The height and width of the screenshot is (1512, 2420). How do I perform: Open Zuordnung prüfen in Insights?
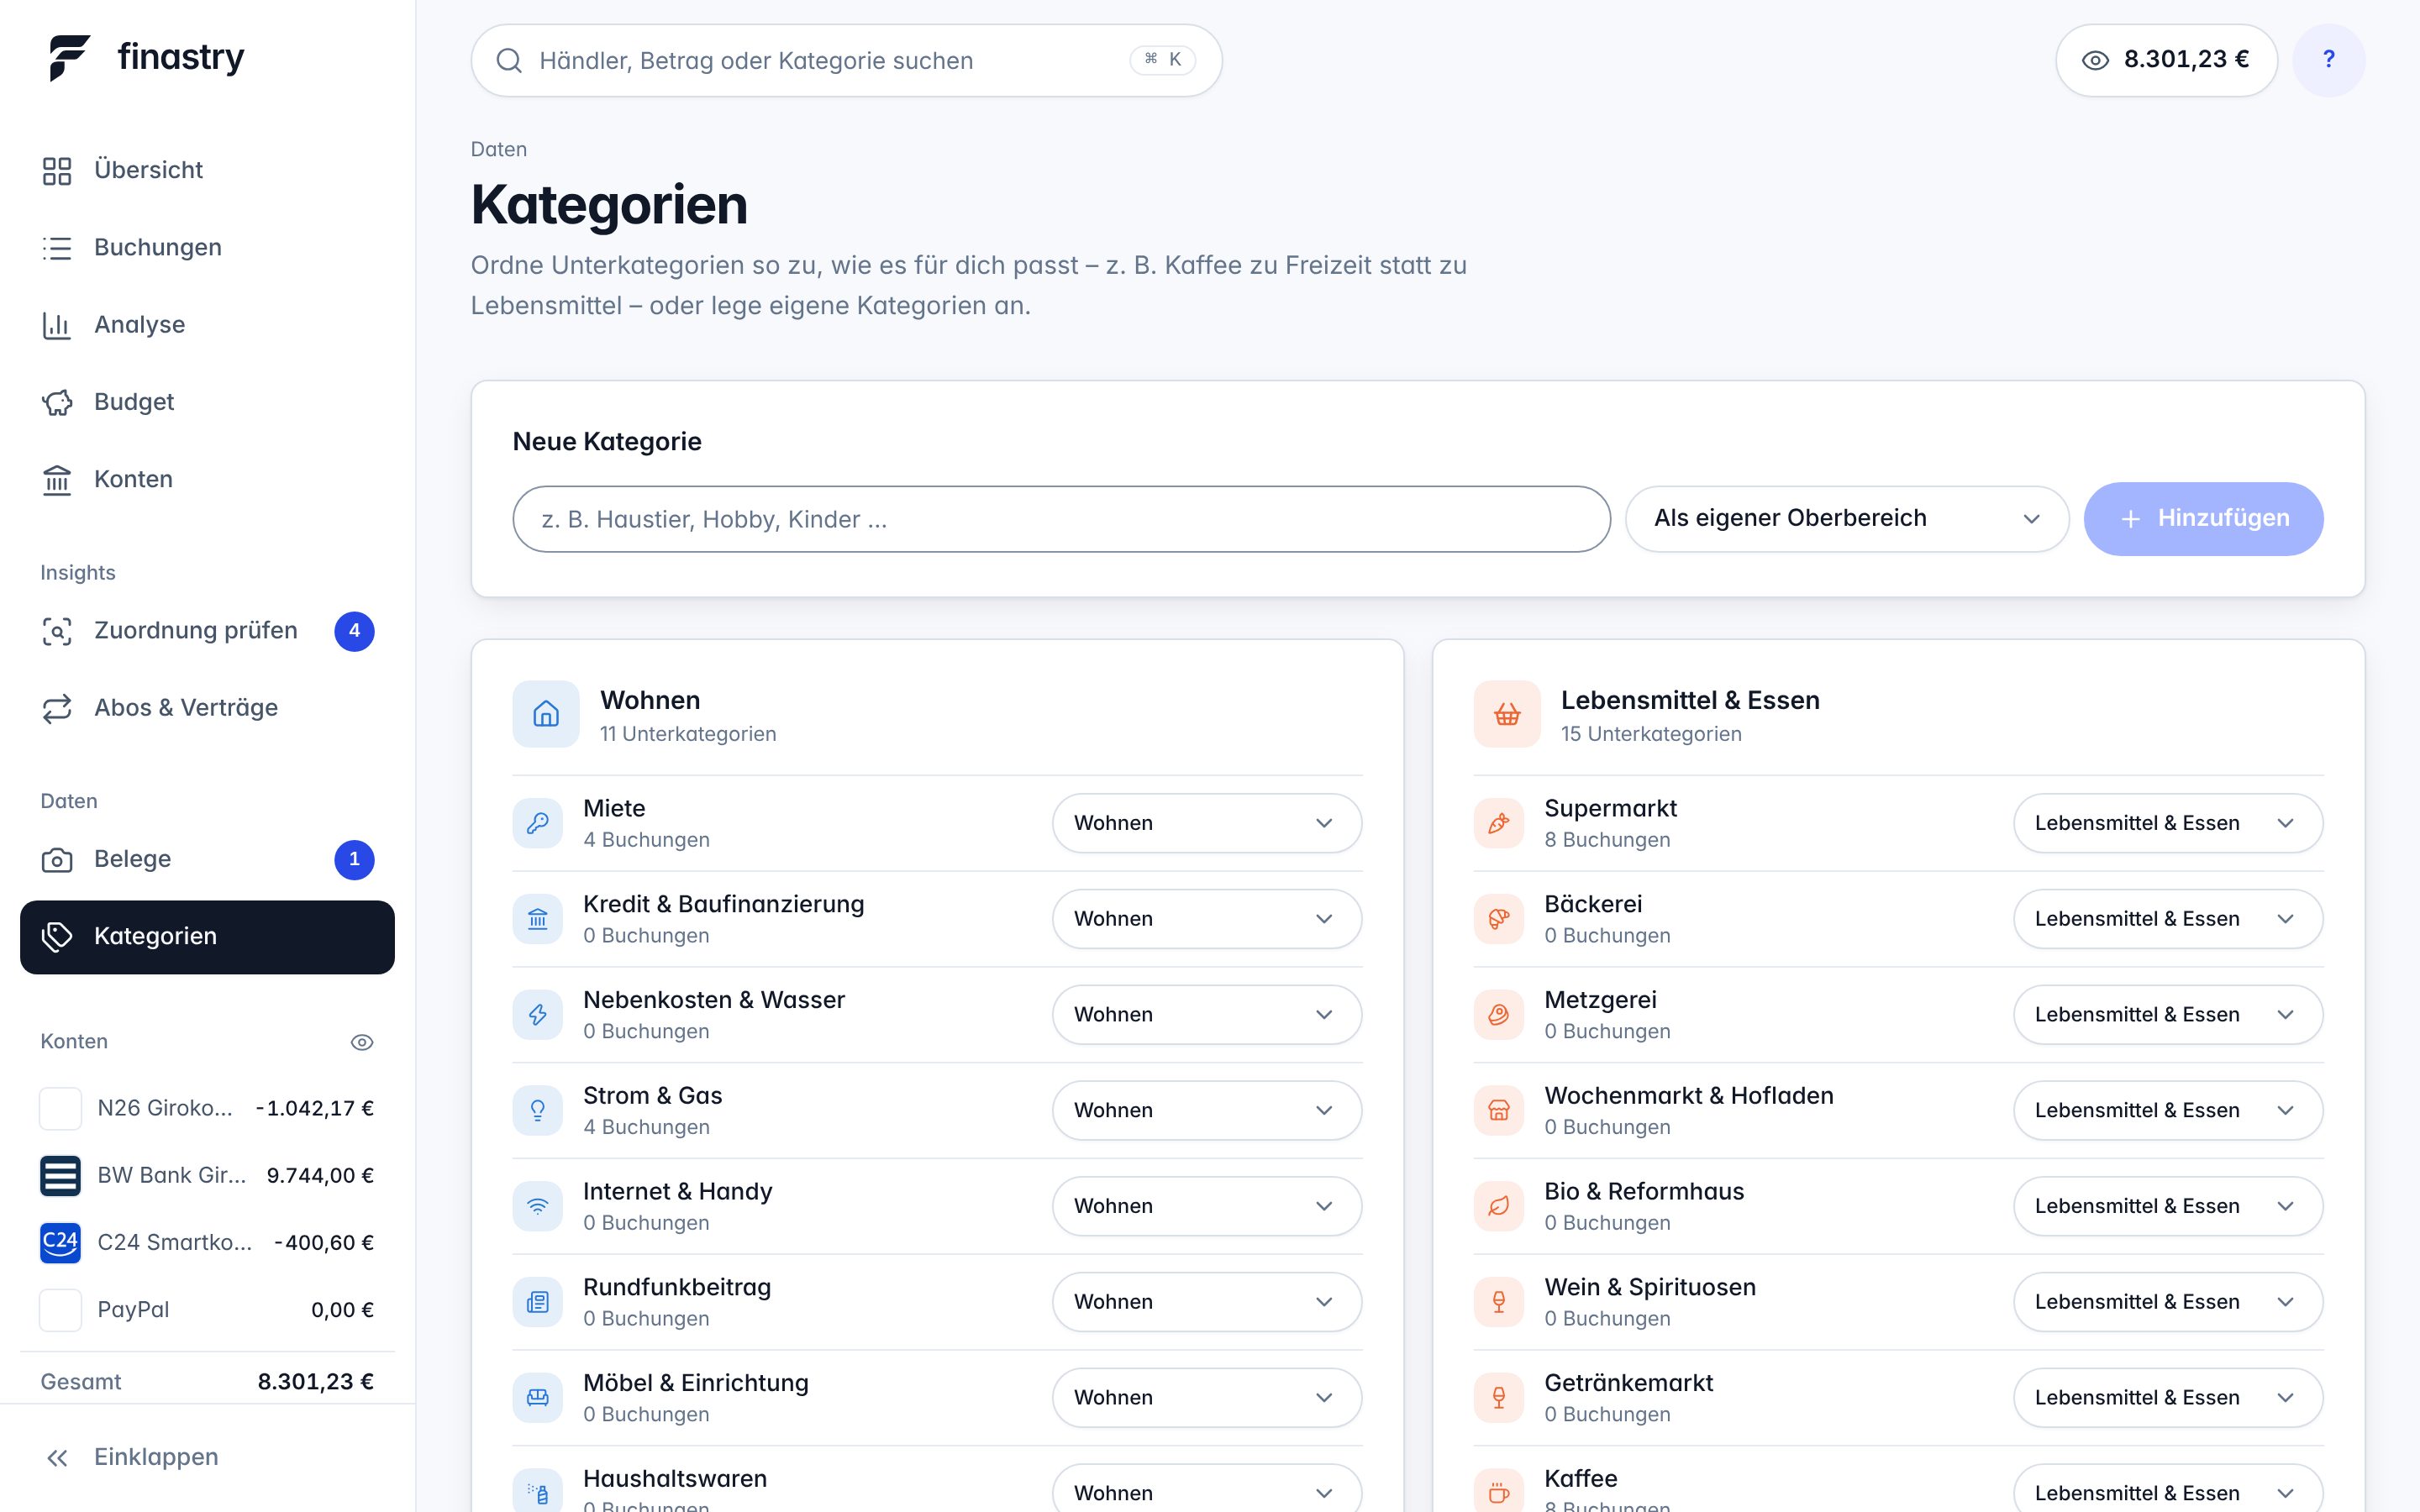click(x=207, y=631)
